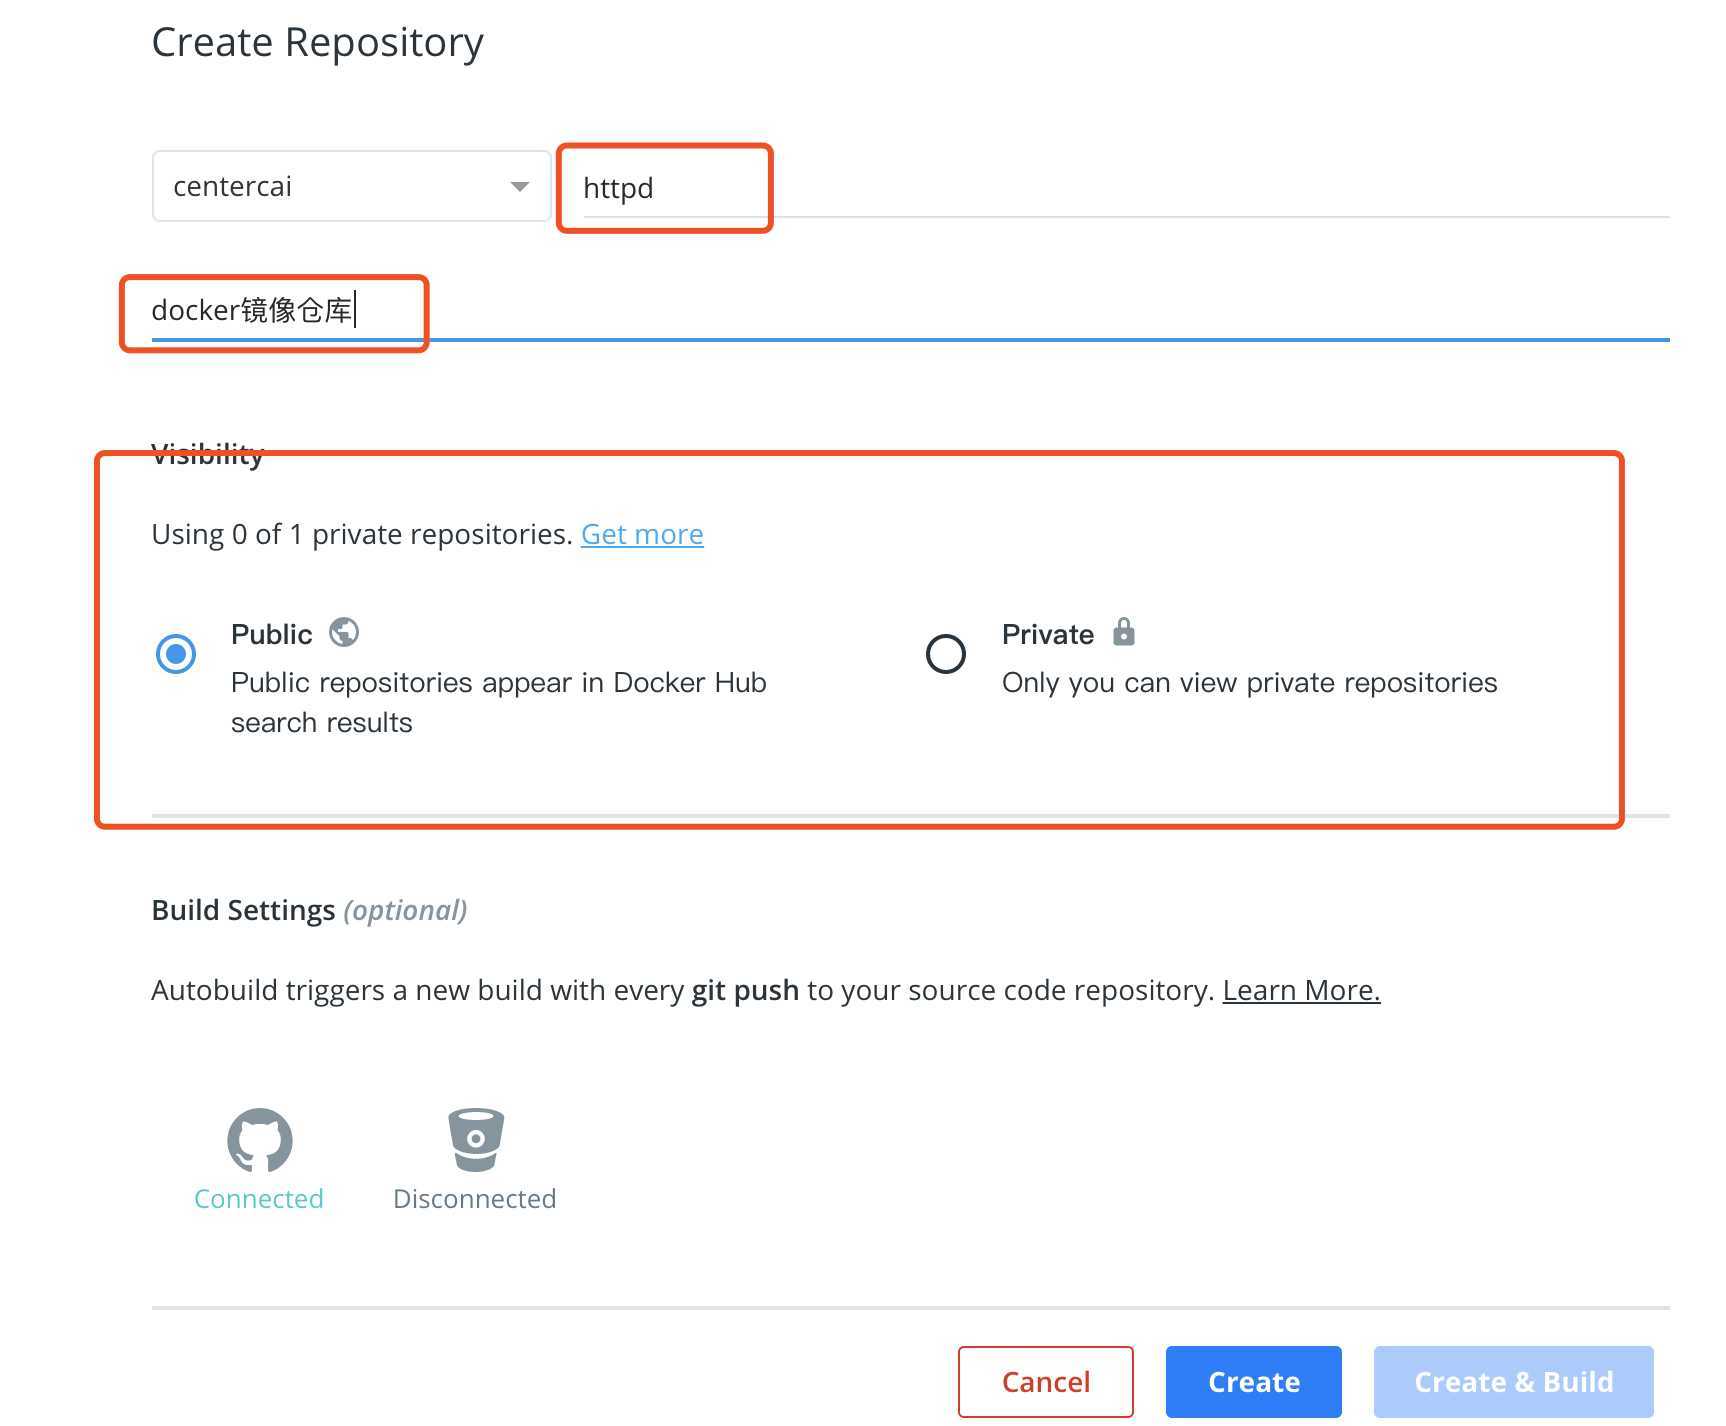Viewport: 1726px width, 1426px height.
Task: Click the Create & Build button
Action: pos(1514,1381)
